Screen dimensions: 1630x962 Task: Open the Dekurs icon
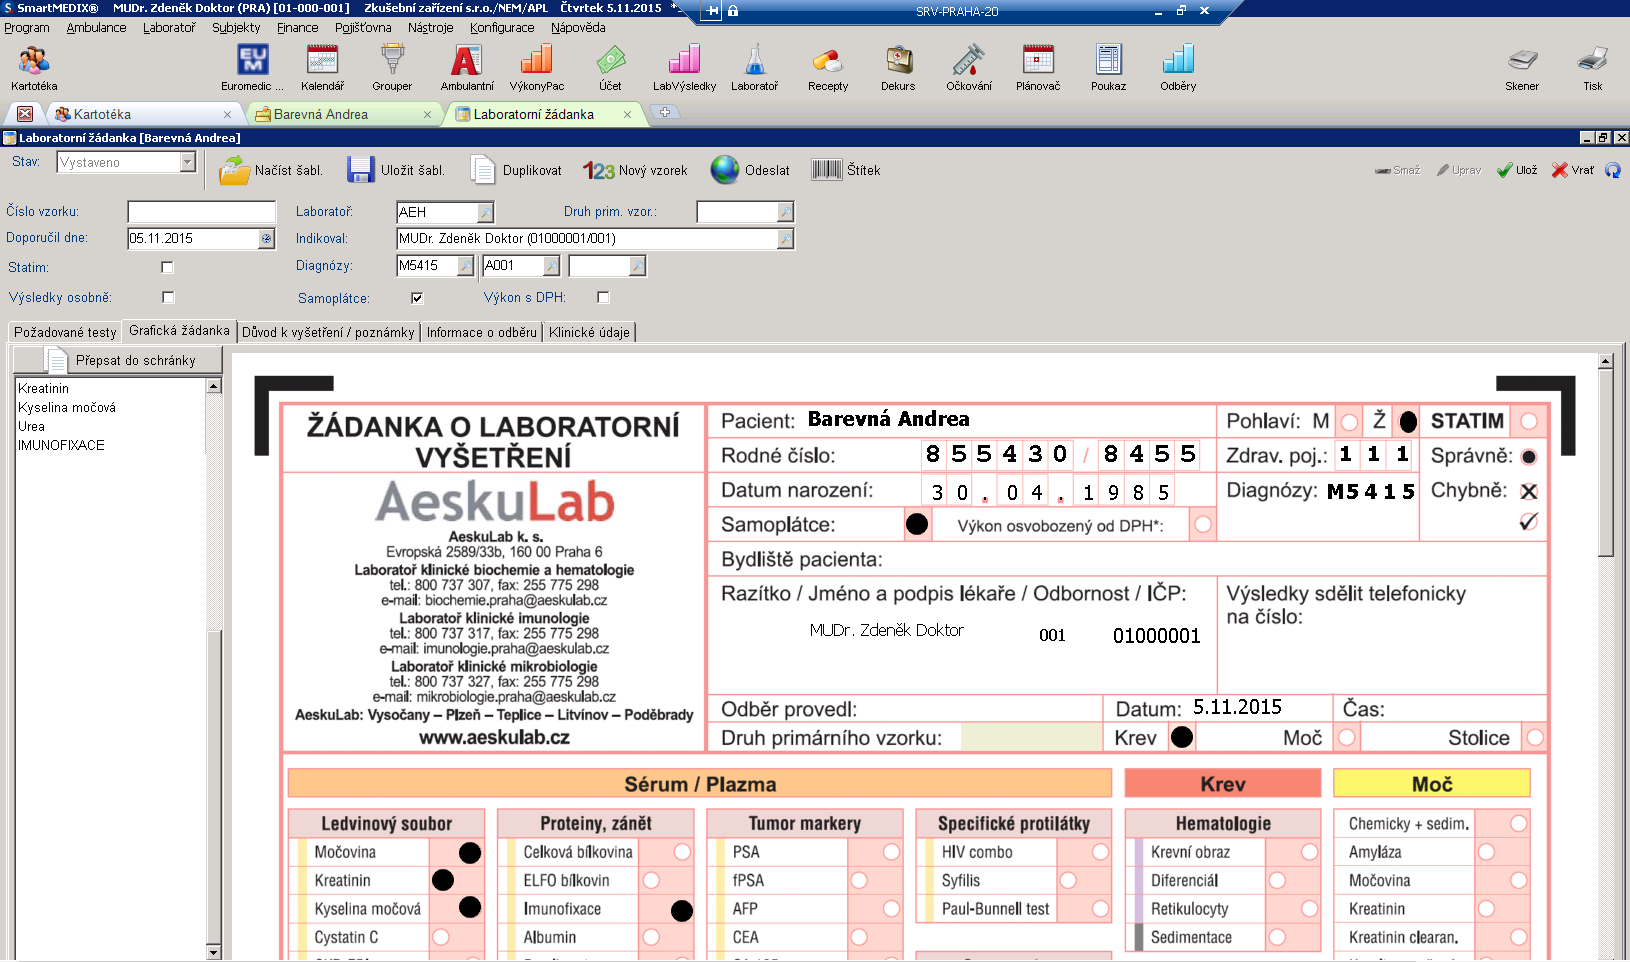[x=898, y=68]
